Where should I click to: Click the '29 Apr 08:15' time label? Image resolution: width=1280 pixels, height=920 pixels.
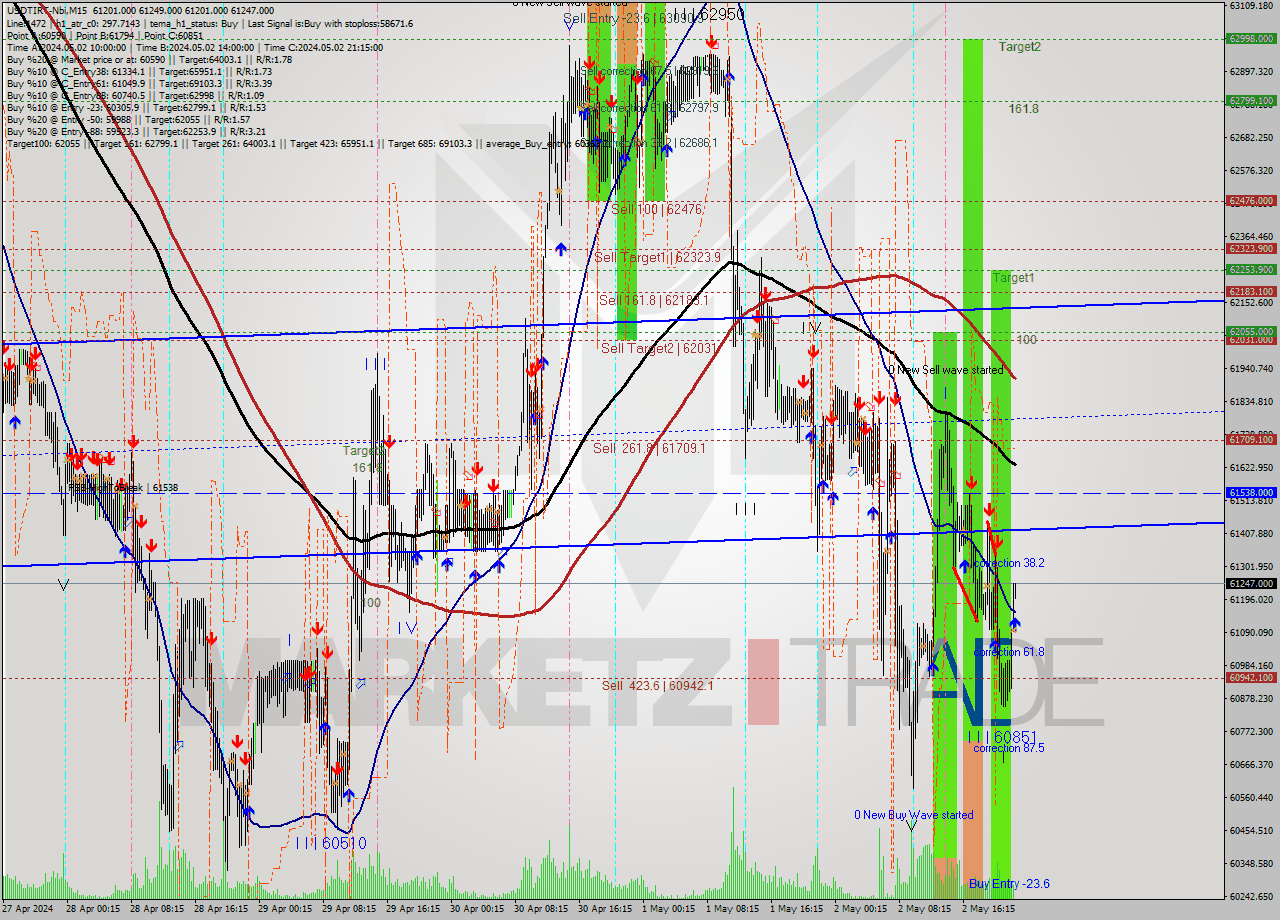(x=347, y=909)
